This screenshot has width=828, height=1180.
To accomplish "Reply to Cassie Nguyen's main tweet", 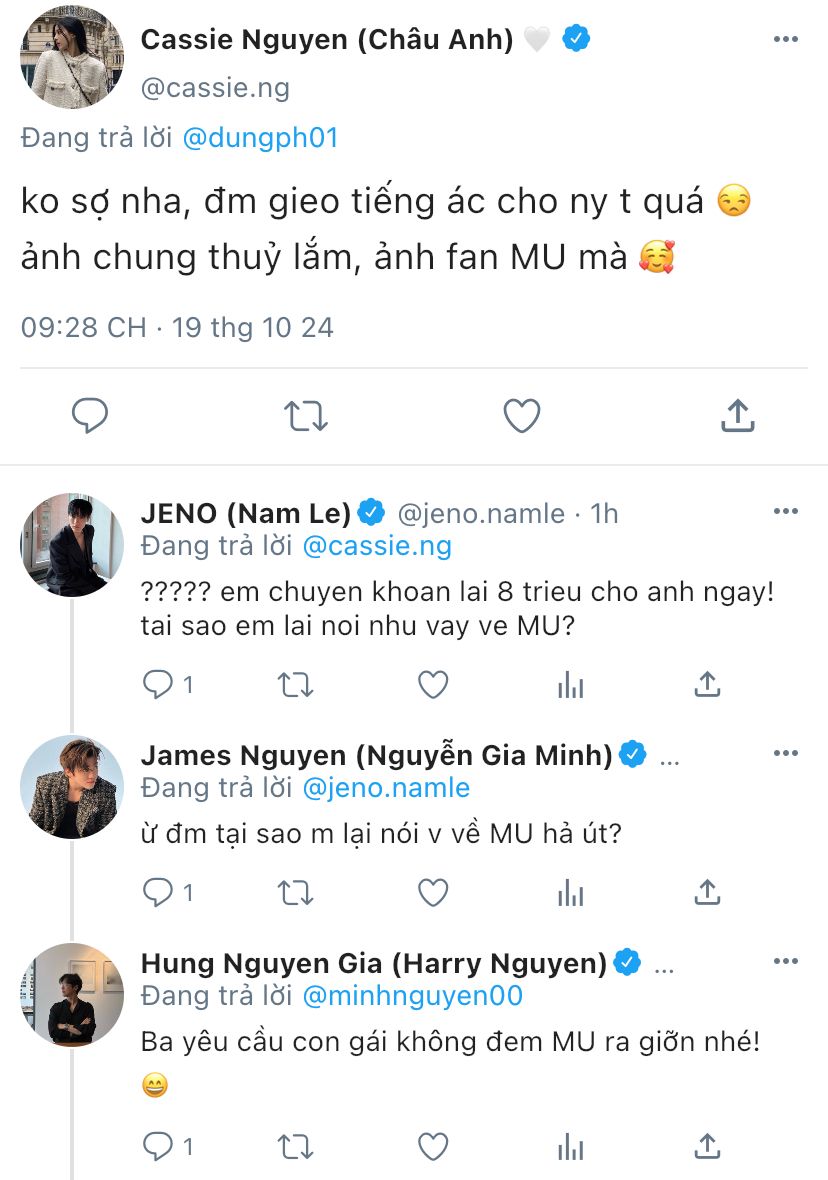I will coord(90,416).
